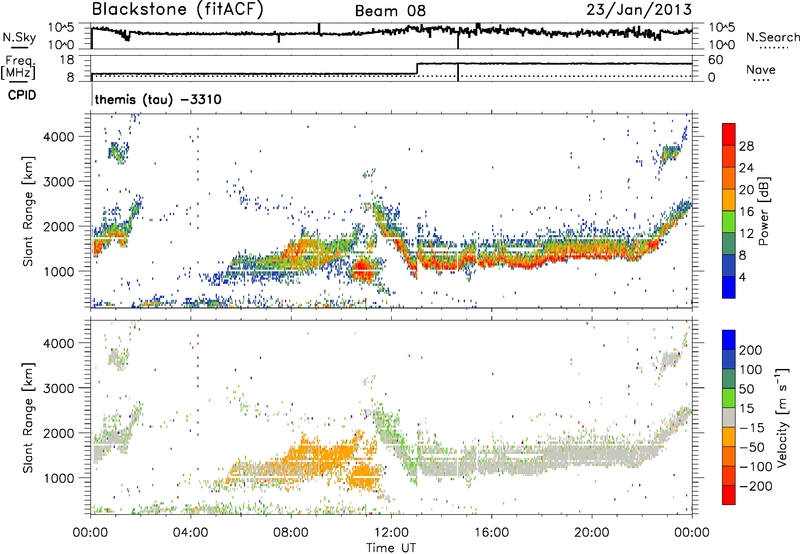Click the red high-power blob near 11:00 UT
800x554 pixels.
[363, 270]
